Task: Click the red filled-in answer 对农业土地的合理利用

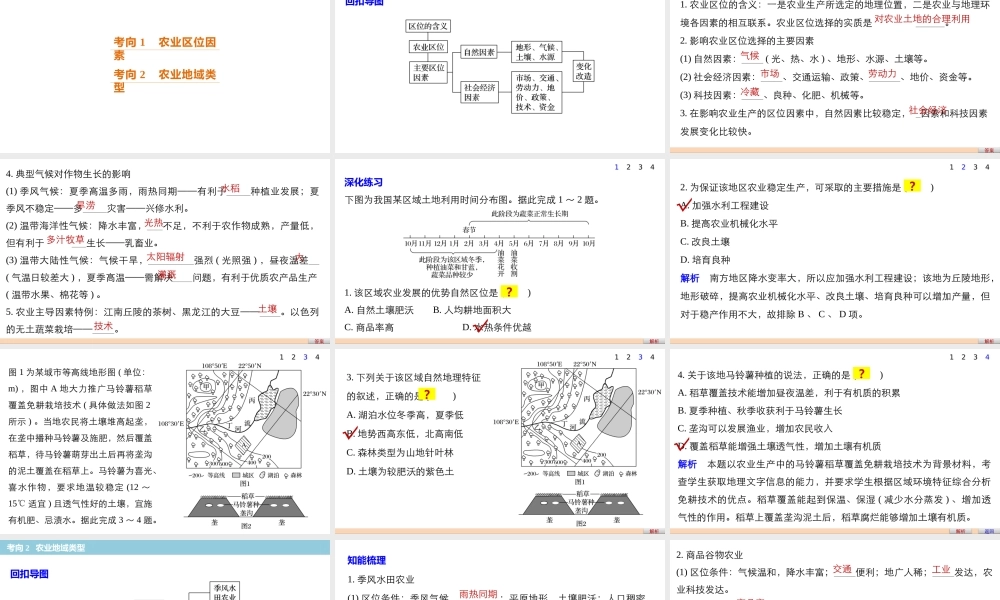Action: (922, 19)
